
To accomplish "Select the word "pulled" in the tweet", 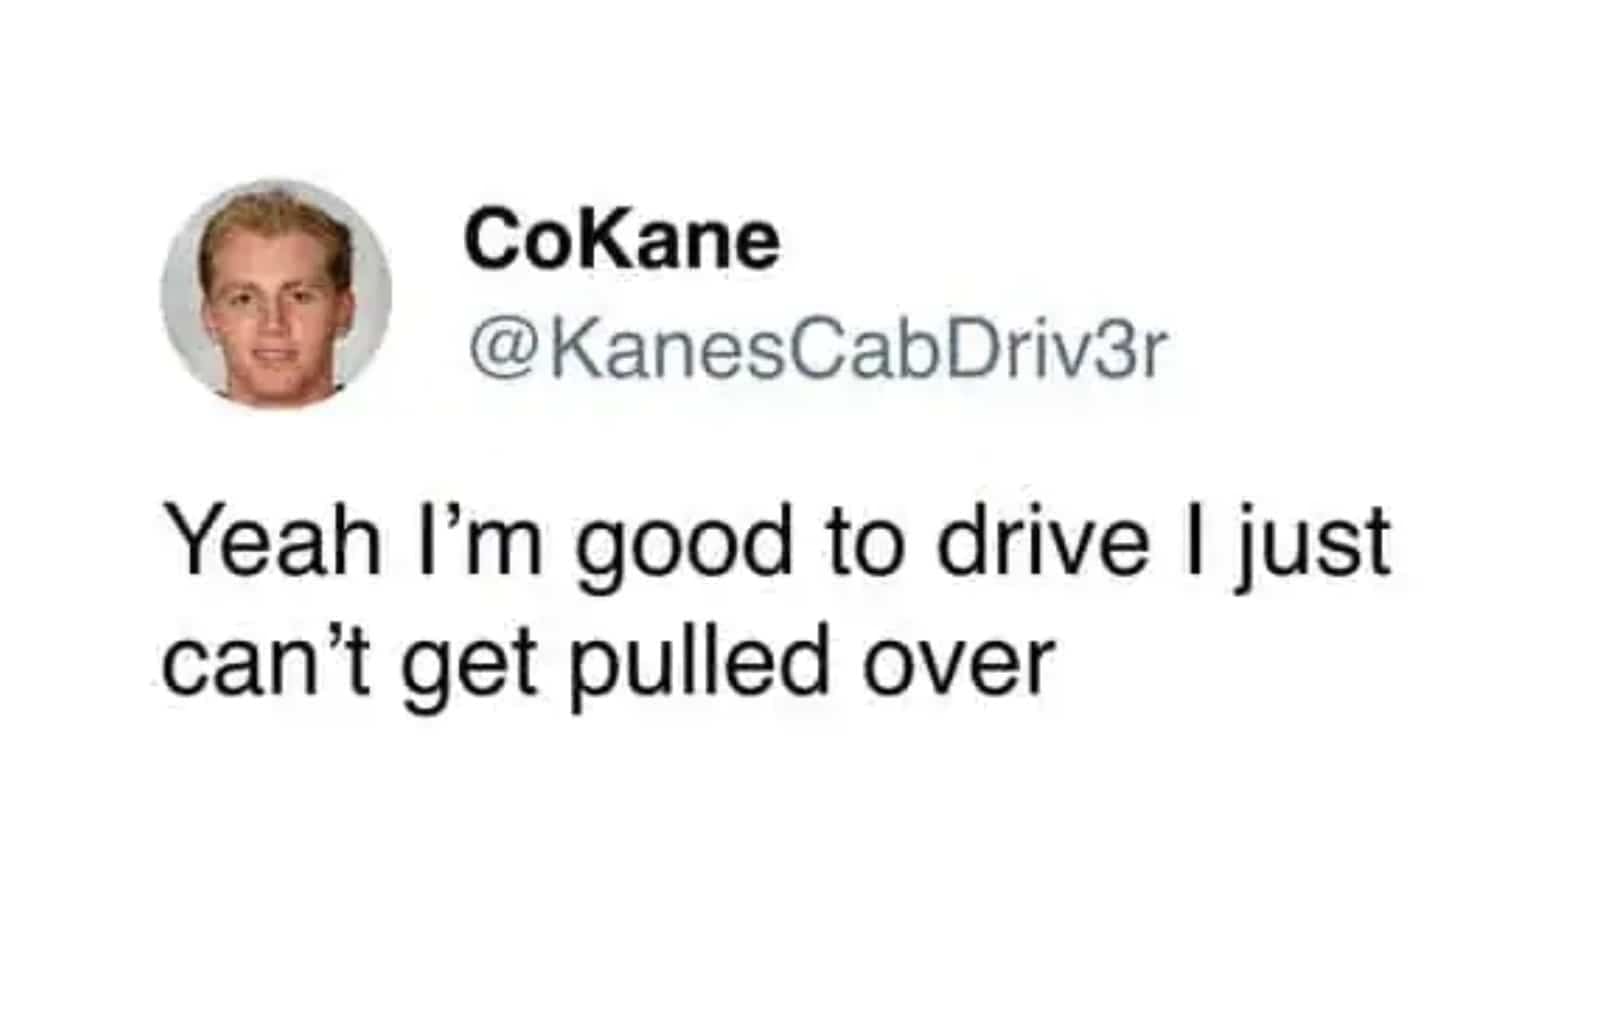I will [x=700, y=666].
